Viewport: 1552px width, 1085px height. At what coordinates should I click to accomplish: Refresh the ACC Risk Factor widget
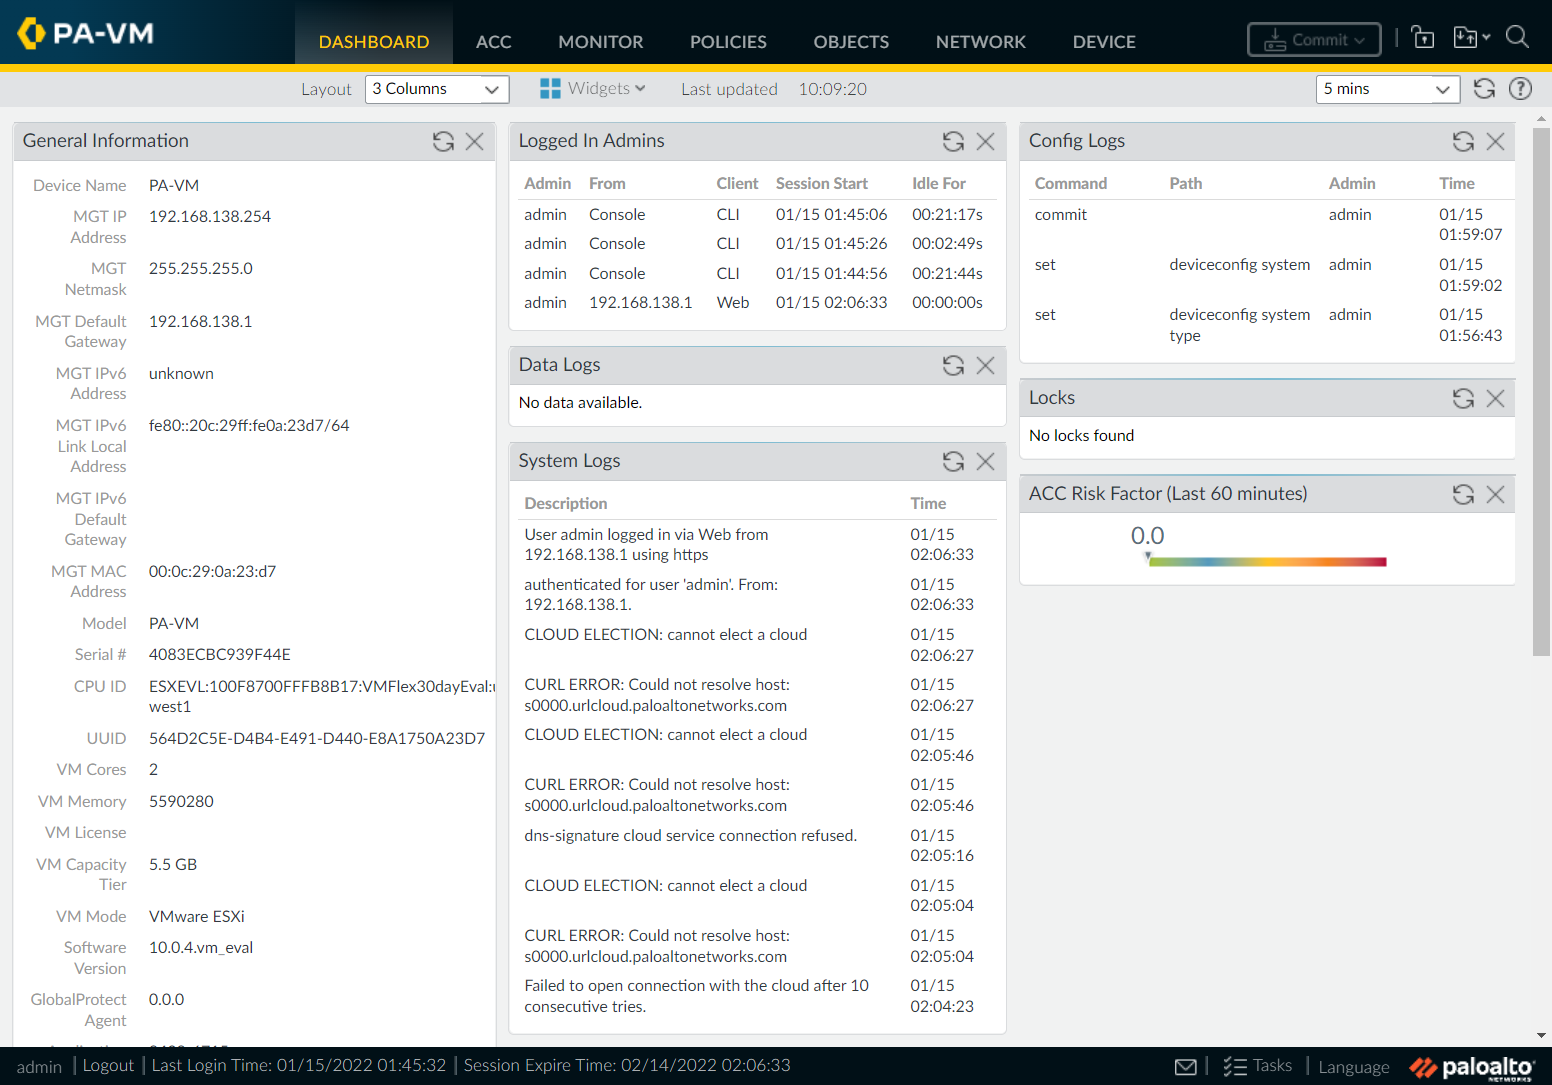[1463, 495]
